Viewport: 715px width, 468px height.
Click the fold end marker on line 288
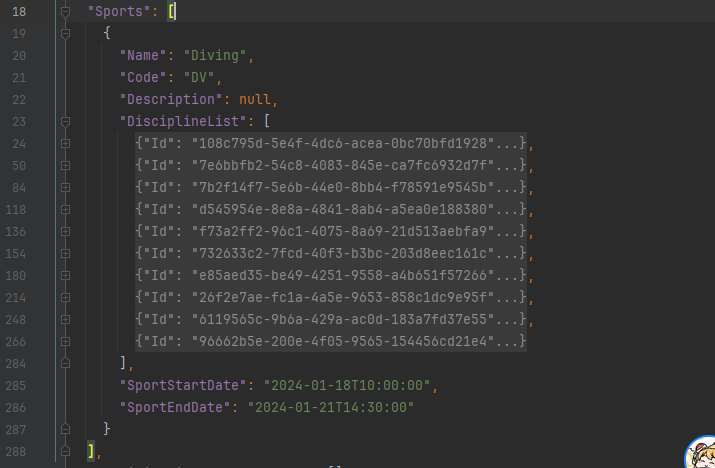pyautogui.click(x=65, y=451)
